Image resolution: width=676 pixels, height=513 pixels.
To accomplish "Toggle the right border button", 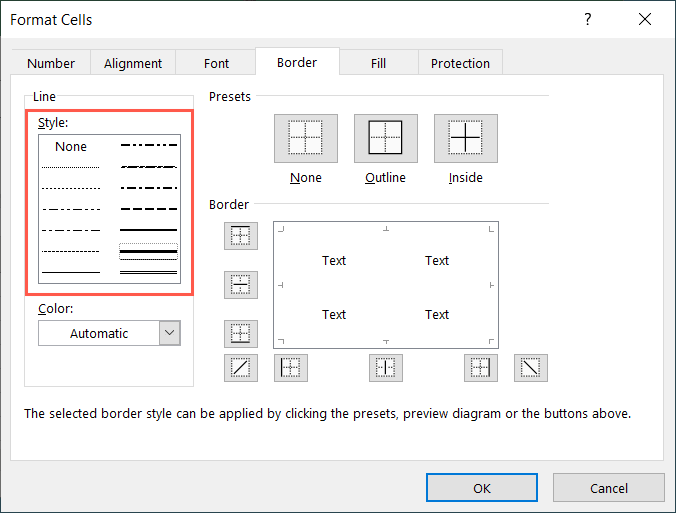I will point(480,368).
